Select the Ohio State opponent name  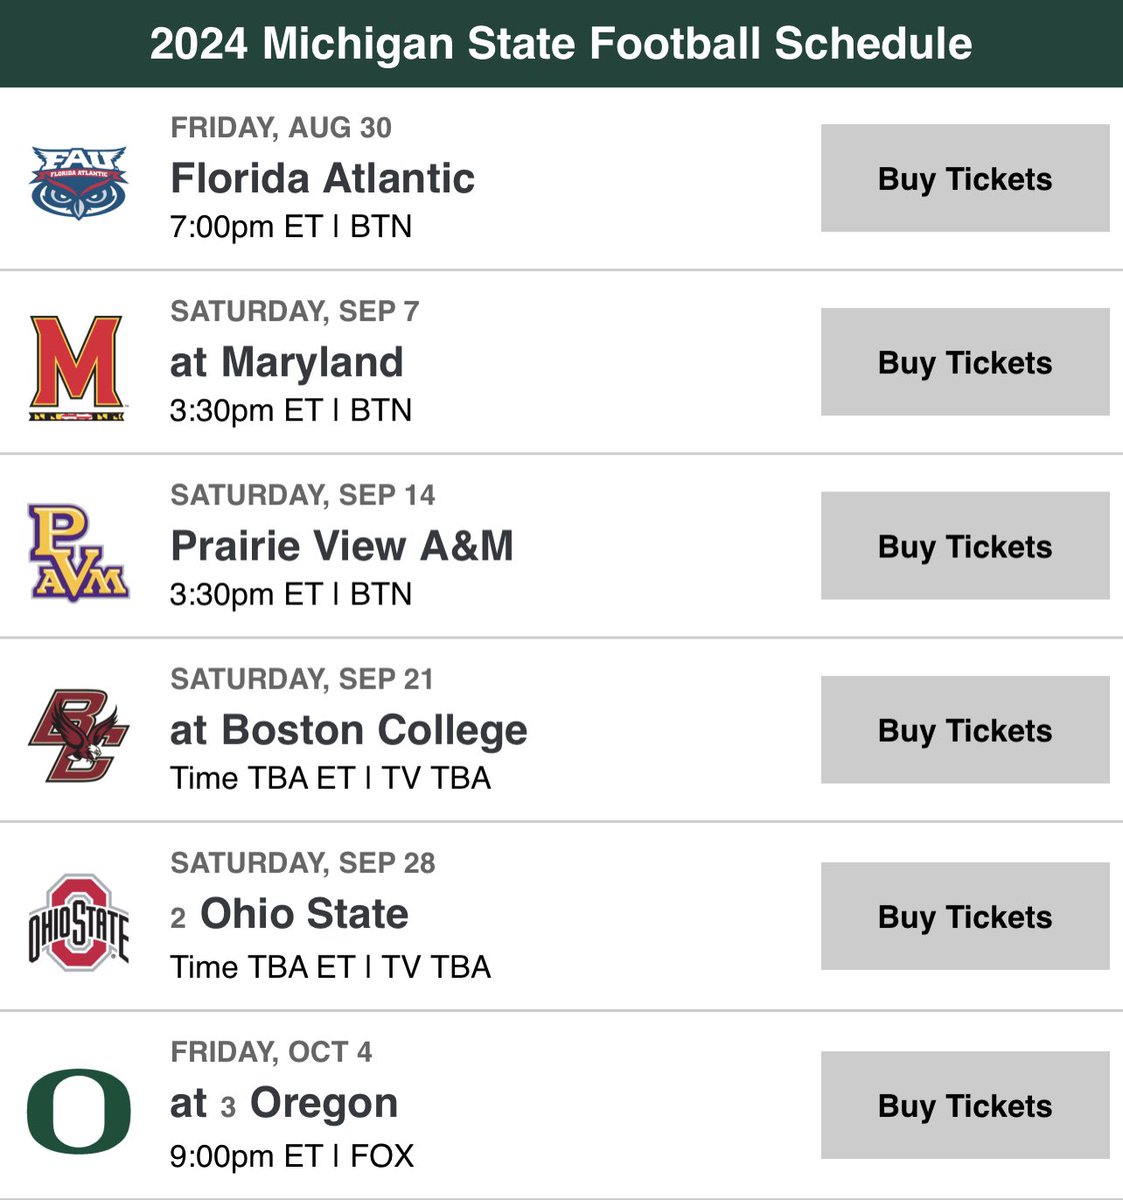304,914
